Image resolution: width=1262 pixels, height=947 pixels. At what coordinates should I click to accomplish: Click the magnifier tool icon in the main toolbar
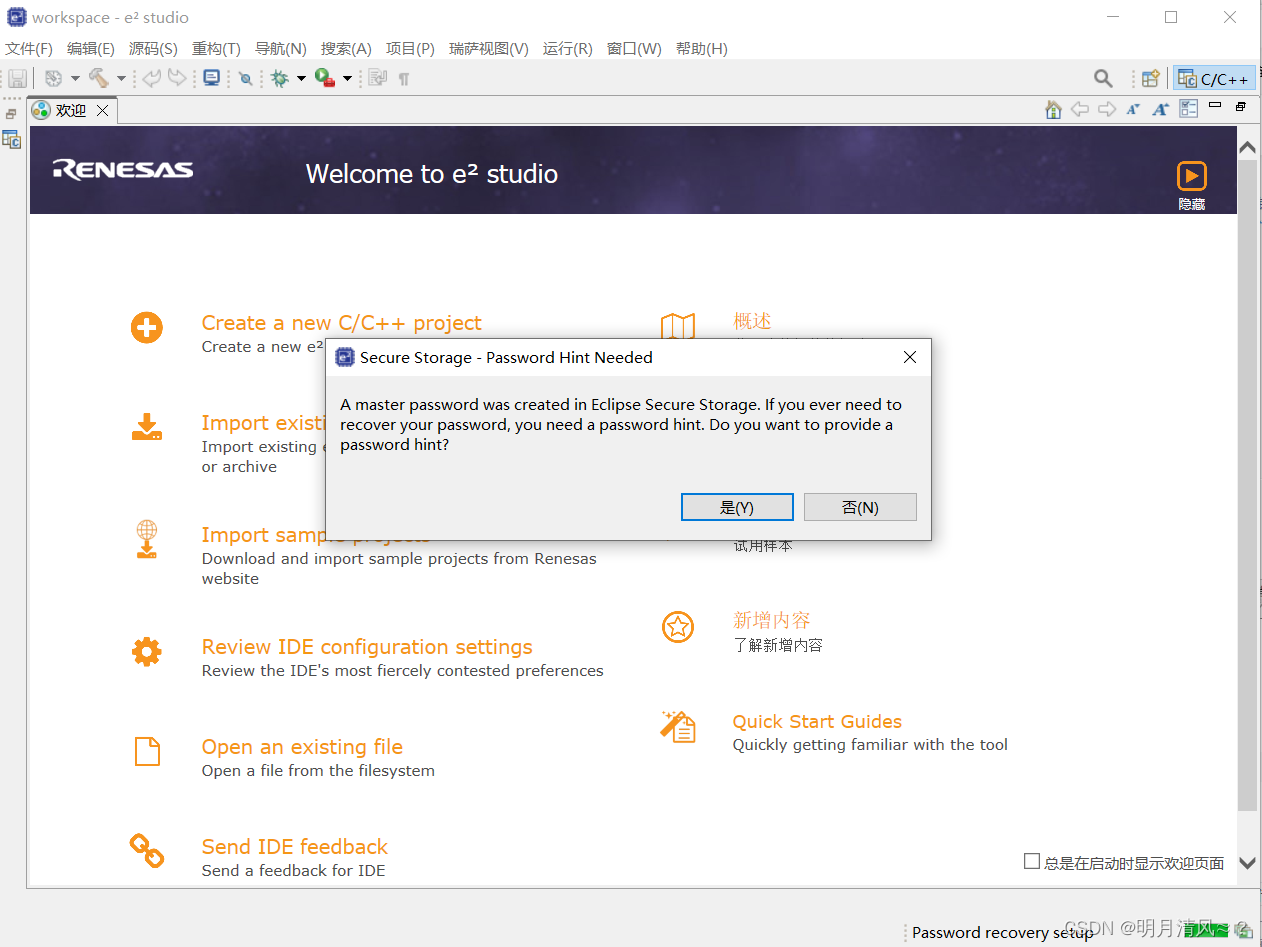tap(245, 78)
